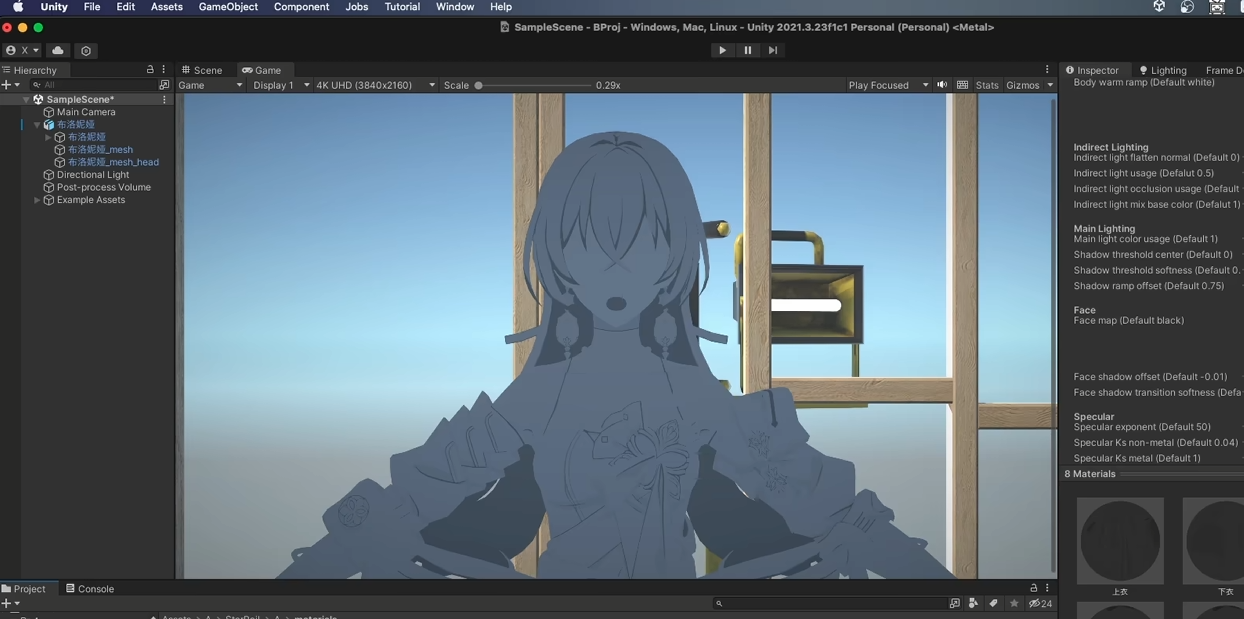Open the cloud services icon
This screenshot has width=1244, height=619.
(58, 50)
